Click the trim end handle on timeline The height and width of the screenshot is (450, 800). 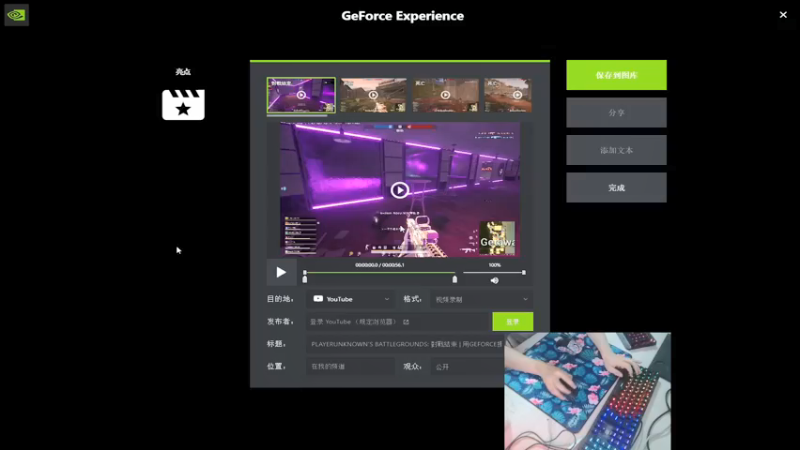click(x=455, y=280)
